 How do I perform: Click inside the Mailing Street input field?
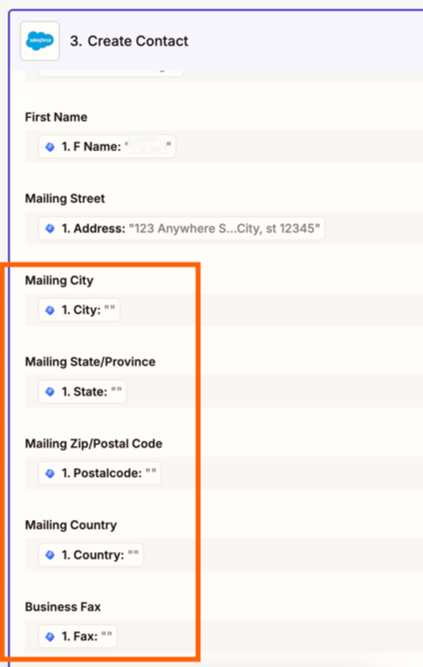pyautogui.click(x=224, y=228)
